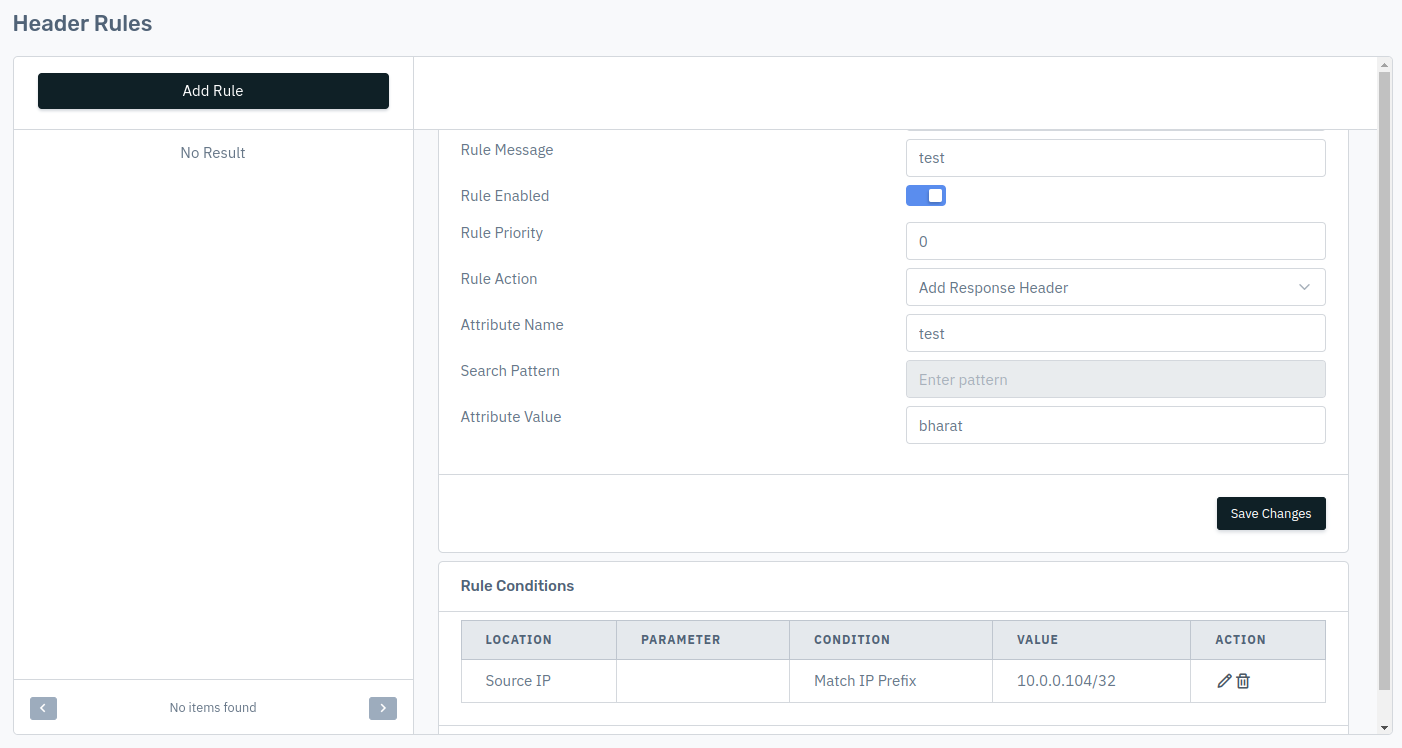Click the Rule Conditions heading
This screenshot has width=1402, height=748.
(x=517, y=586)
